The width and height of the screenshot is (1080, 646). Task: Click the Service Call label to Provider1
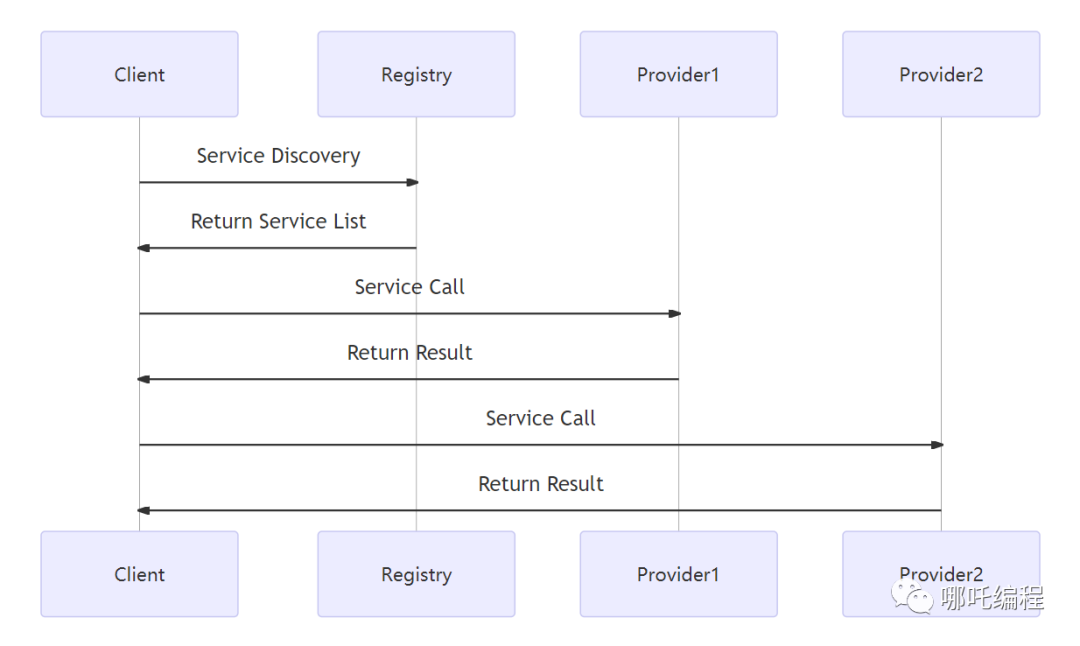click(x=409, y=286)
